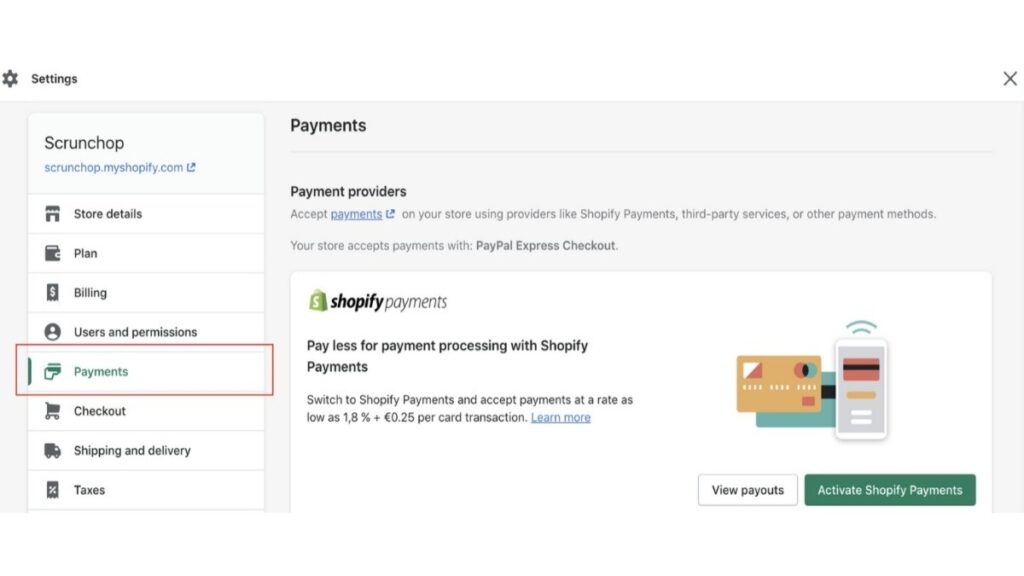The image size is (1024, 576).
Task: Click the Settings gear icon
Action: tap(11, 78)
